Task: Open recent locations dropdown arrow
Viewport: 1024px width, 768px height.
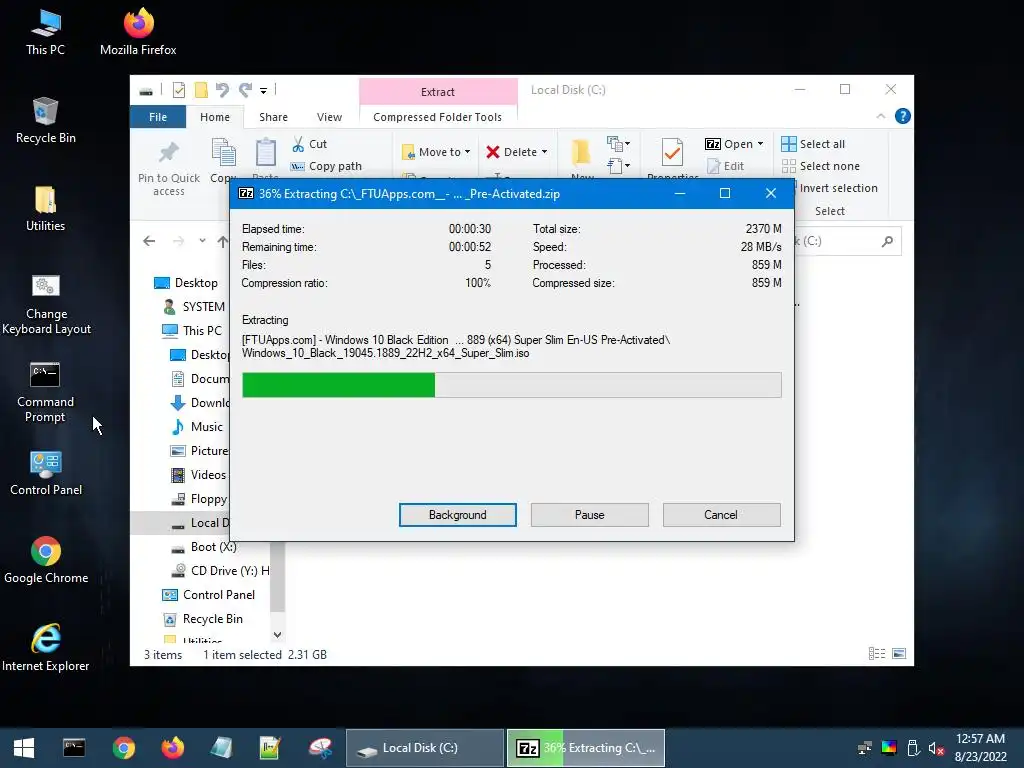Action: pyautogui.click(x=202, y=241)
